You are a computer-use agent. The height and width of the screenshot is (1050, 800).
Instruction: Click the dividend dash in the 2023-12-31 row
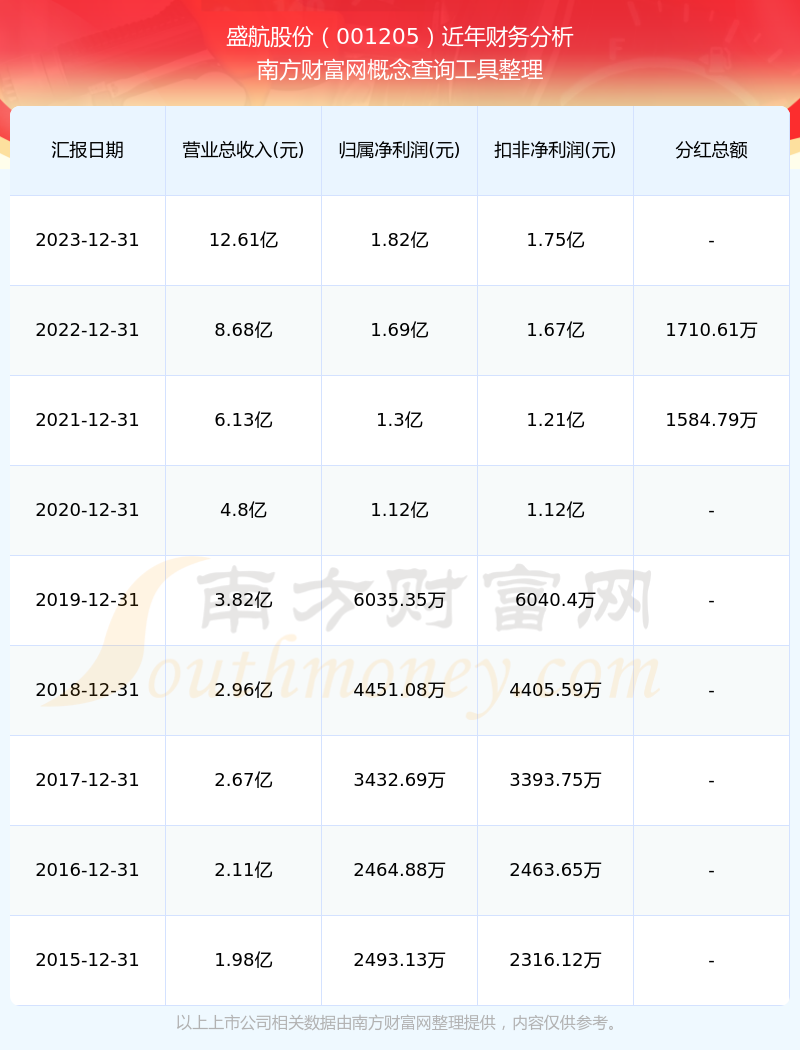712,240
